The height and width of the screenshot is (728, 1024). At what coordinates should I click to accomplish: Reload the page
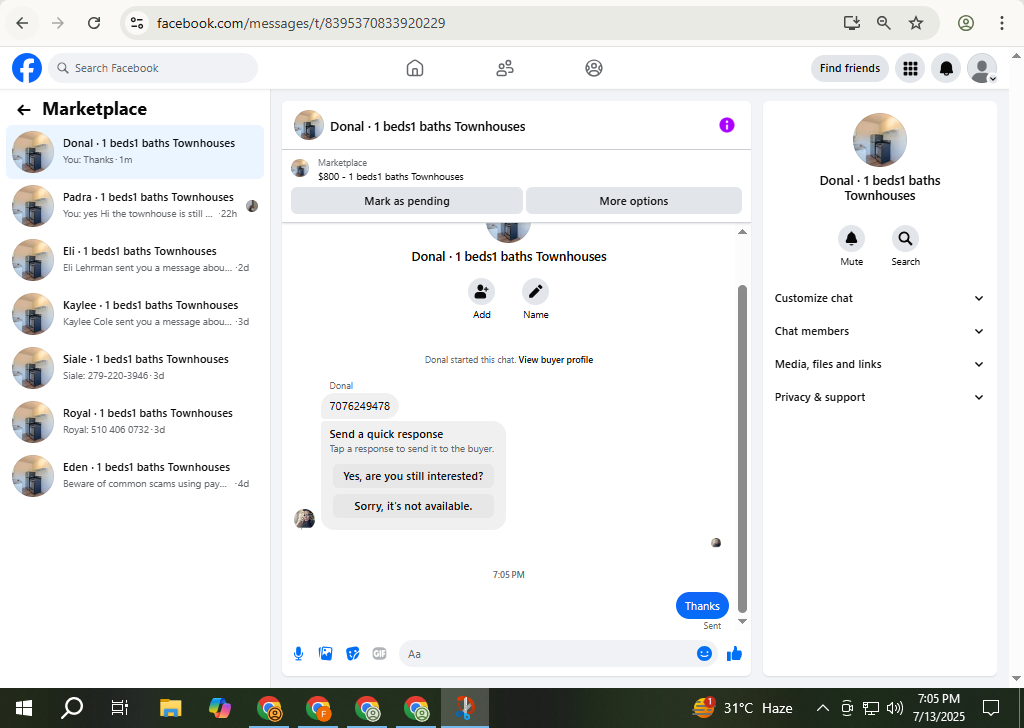(94, 23)
